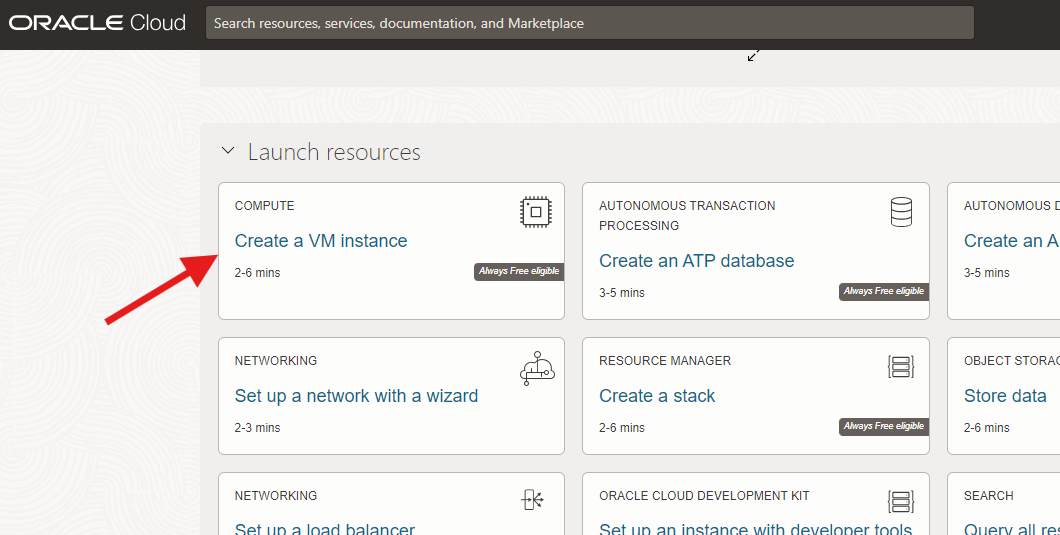Focus the search resources and services field
This screenshot has width=1060, height=535.
click(x=589, y=23)
